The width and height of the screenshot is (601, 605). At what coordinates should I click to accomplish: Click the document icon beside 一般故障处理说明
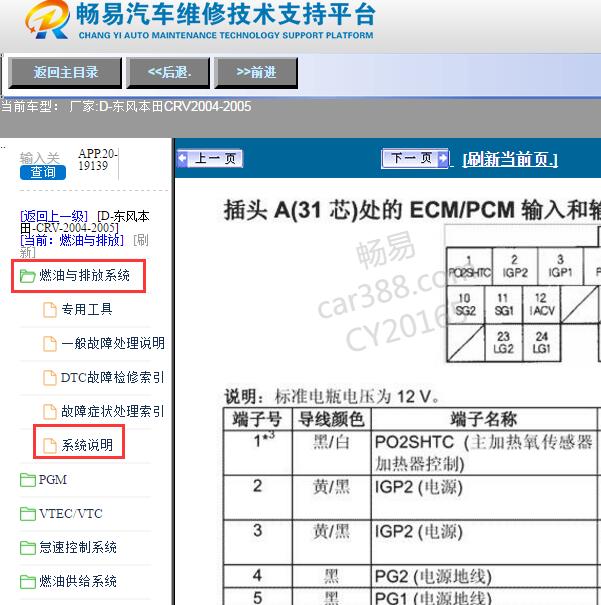click(x=50, y=343)
